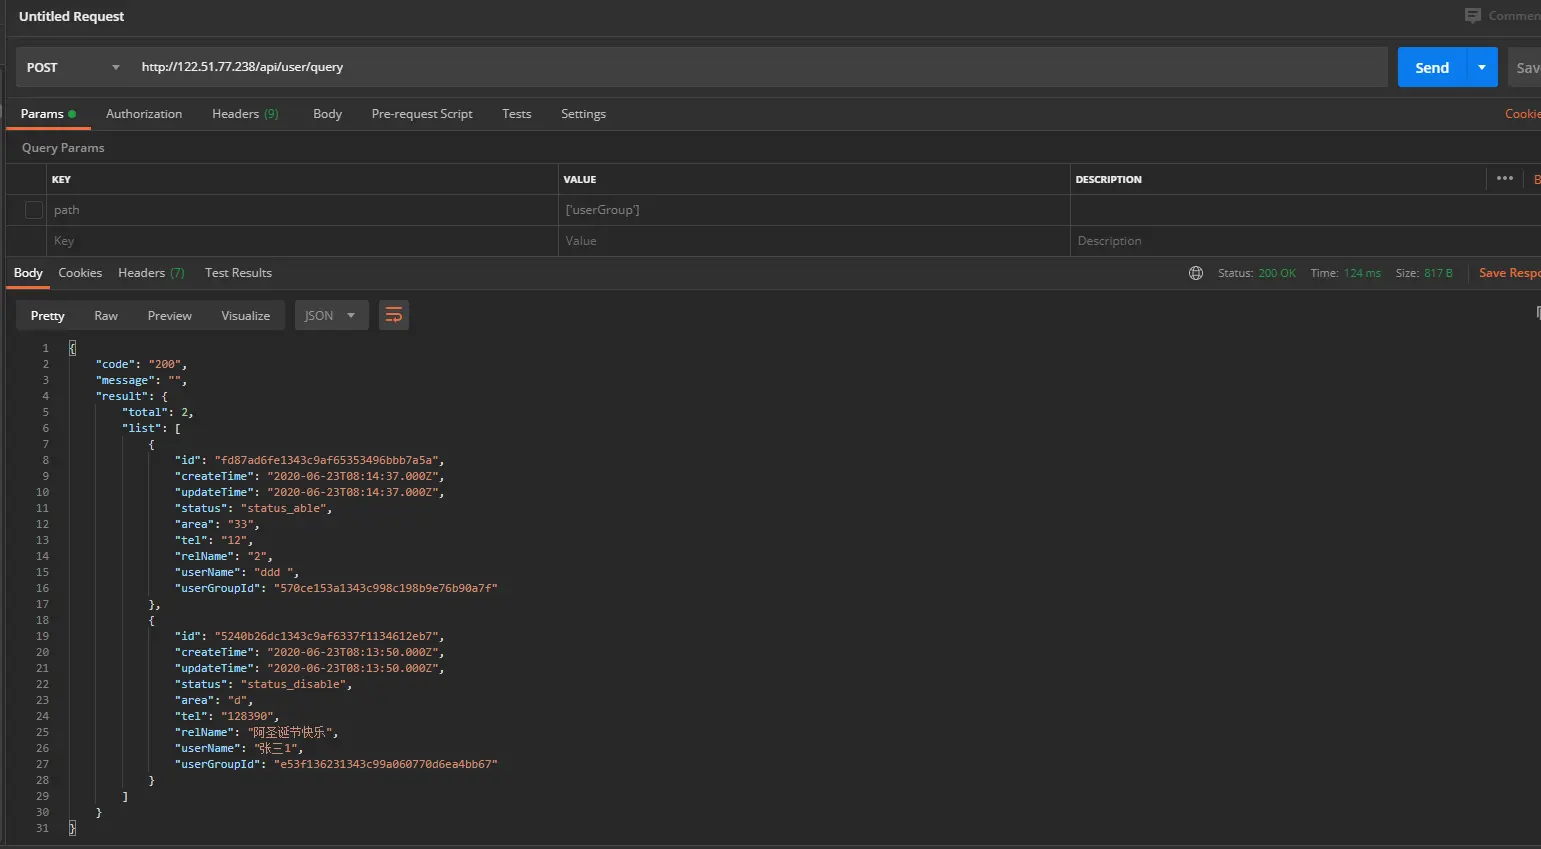Click the "code": "200" line
The height and width of the screenshot is (849, 1541).
tap(141, 364)
